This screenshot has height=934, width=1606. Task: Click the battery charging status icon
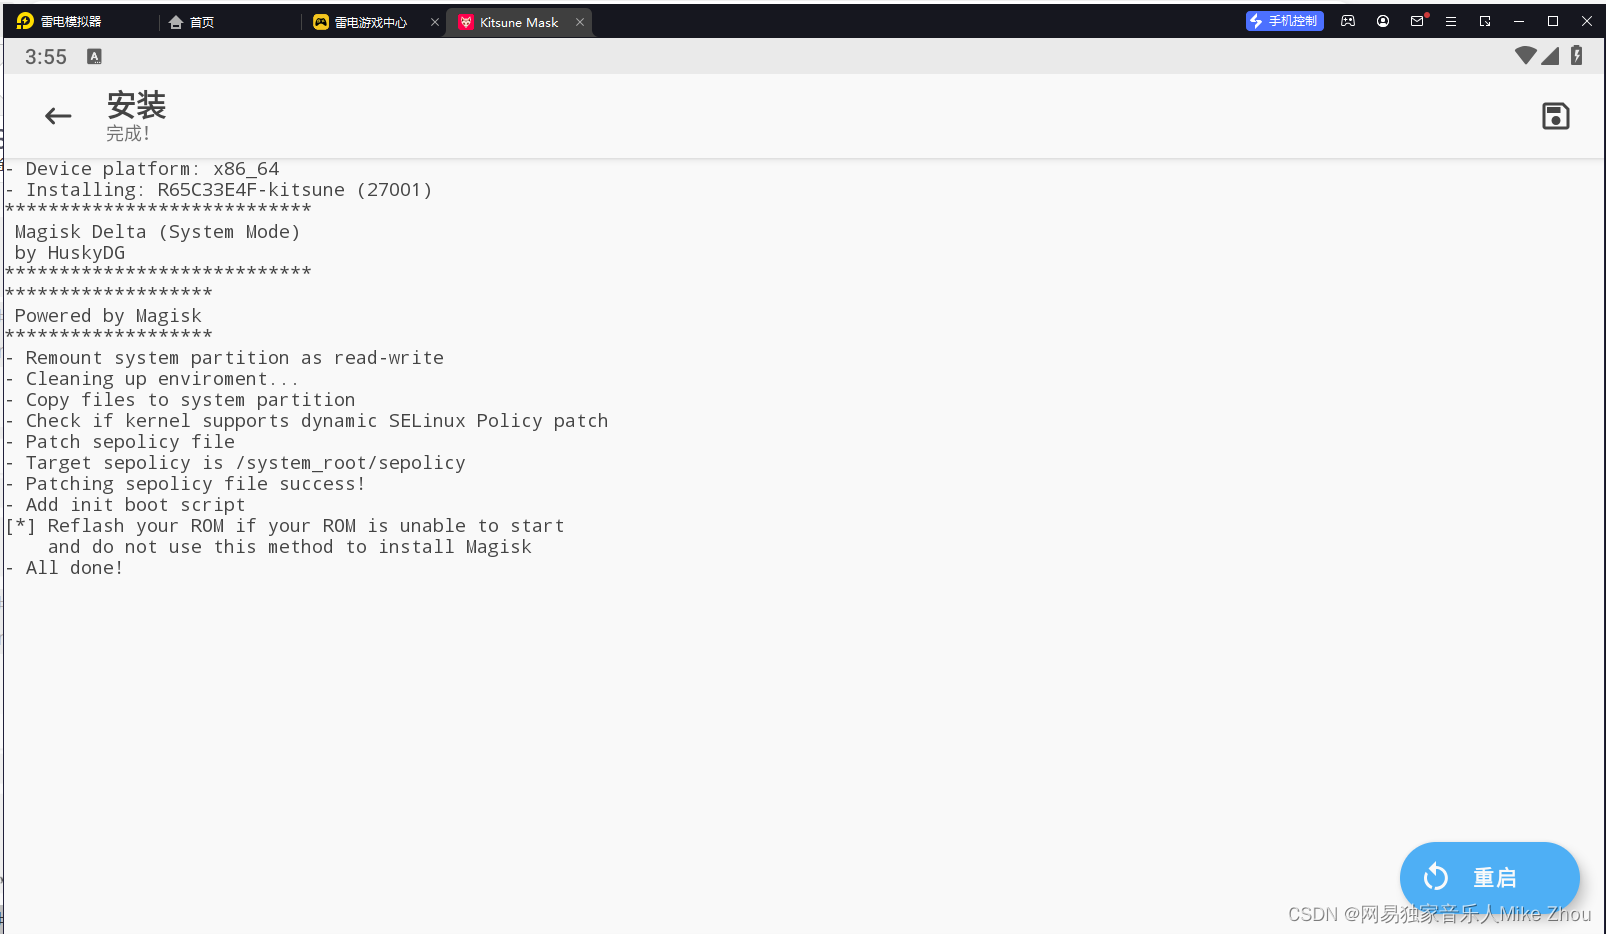(x=1577, y=56)
